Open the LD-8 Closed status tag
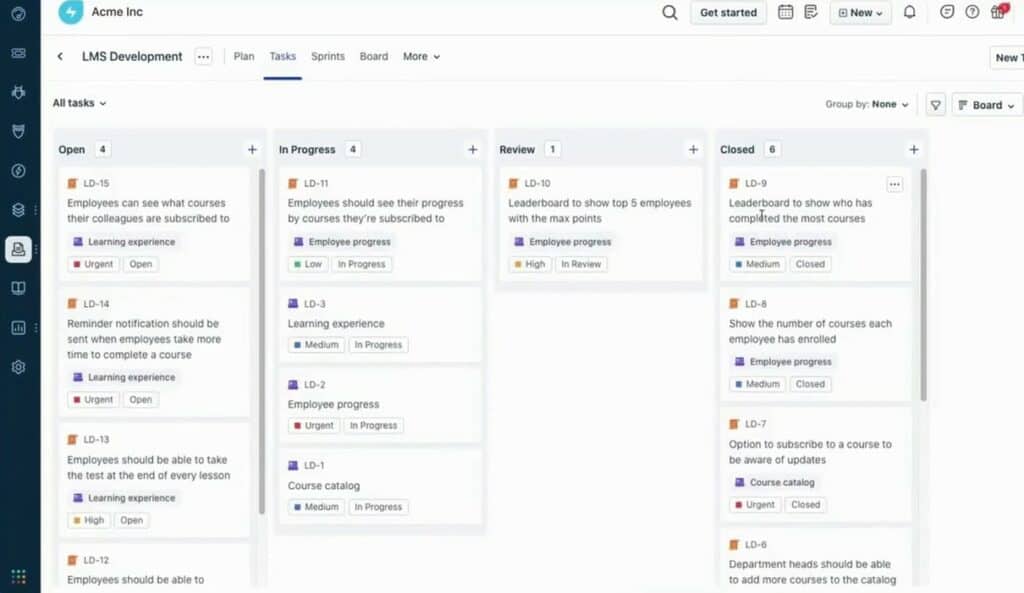 [x=810, y=384]
